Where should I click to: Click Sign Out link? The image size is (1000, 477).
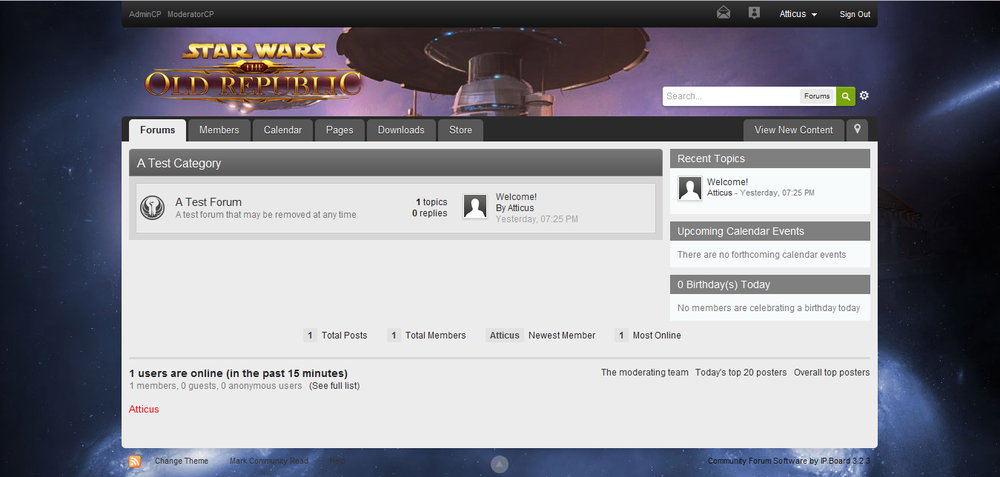pyautogui.click(x=855, y=14)
